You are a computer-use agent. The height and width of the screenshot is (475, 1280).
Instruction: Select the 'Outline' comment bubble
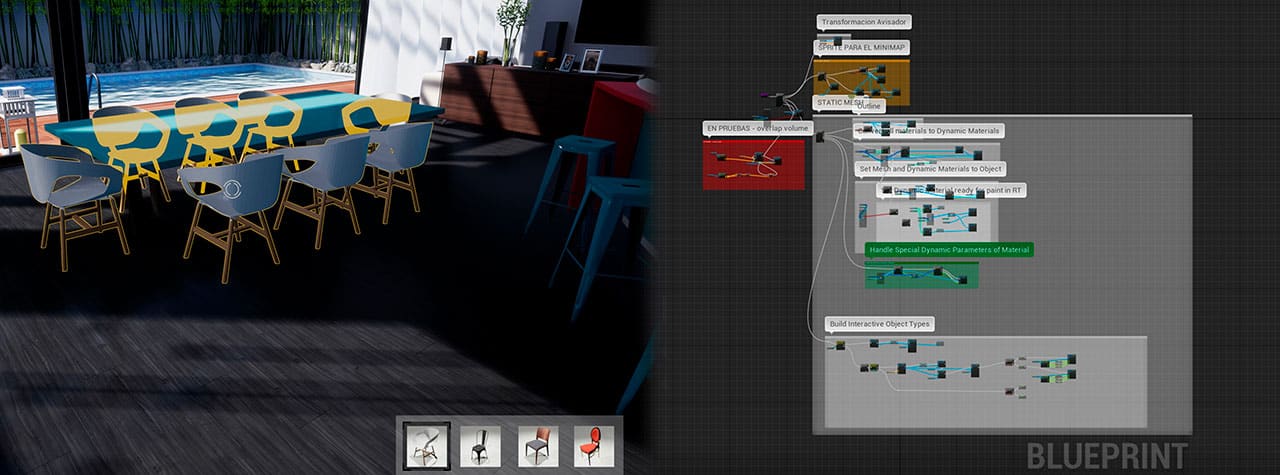click(870, 106)
